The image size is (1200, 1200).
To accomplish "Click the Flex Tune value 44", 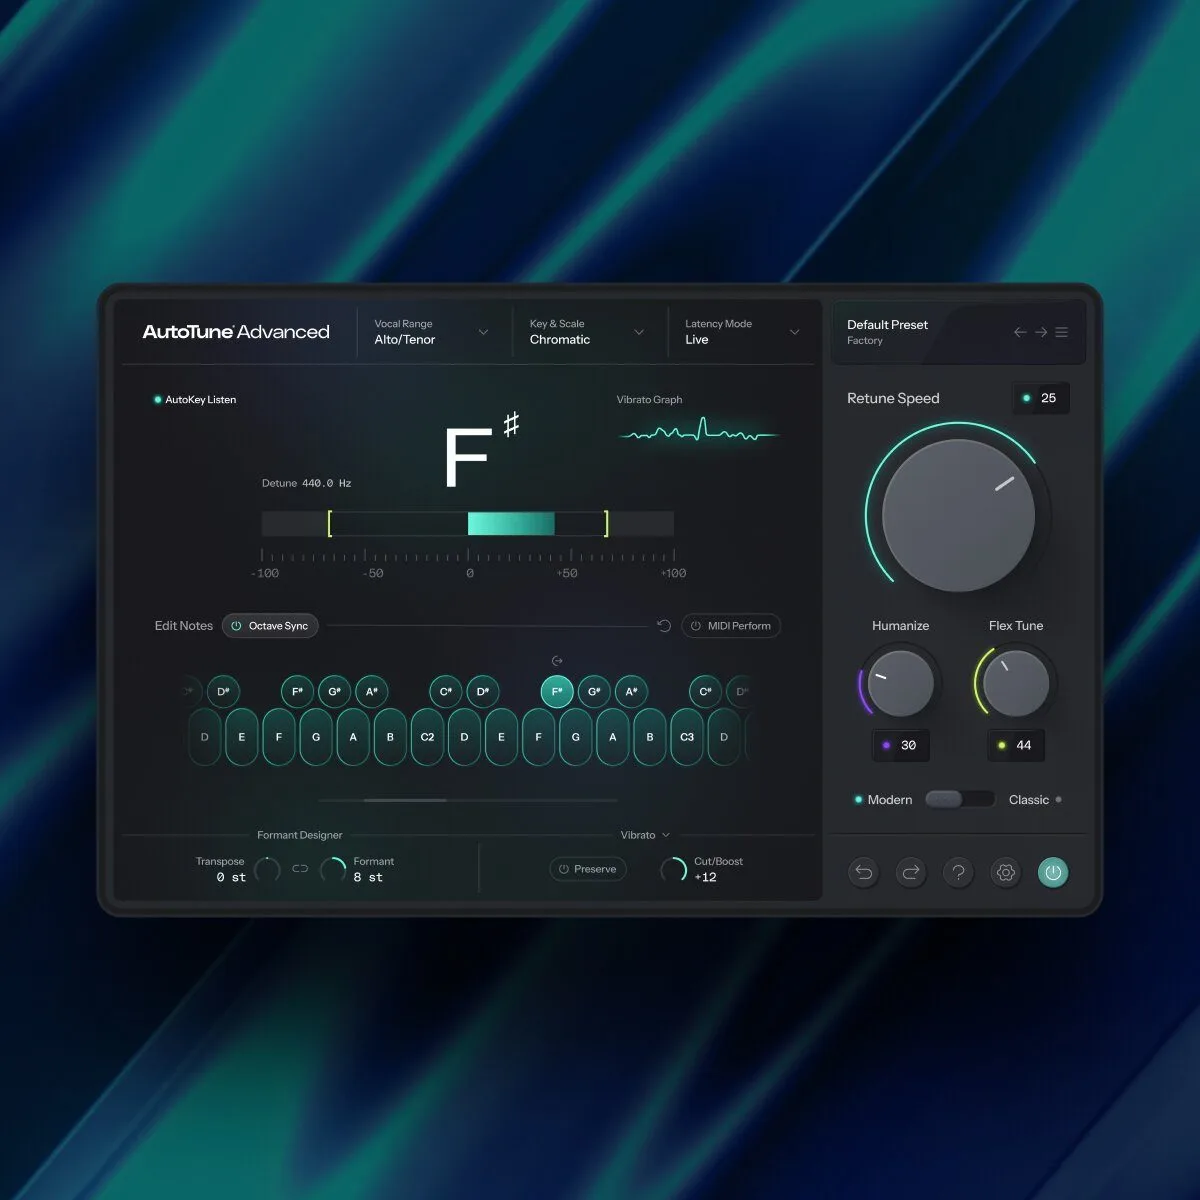I will click(1016, 745).
